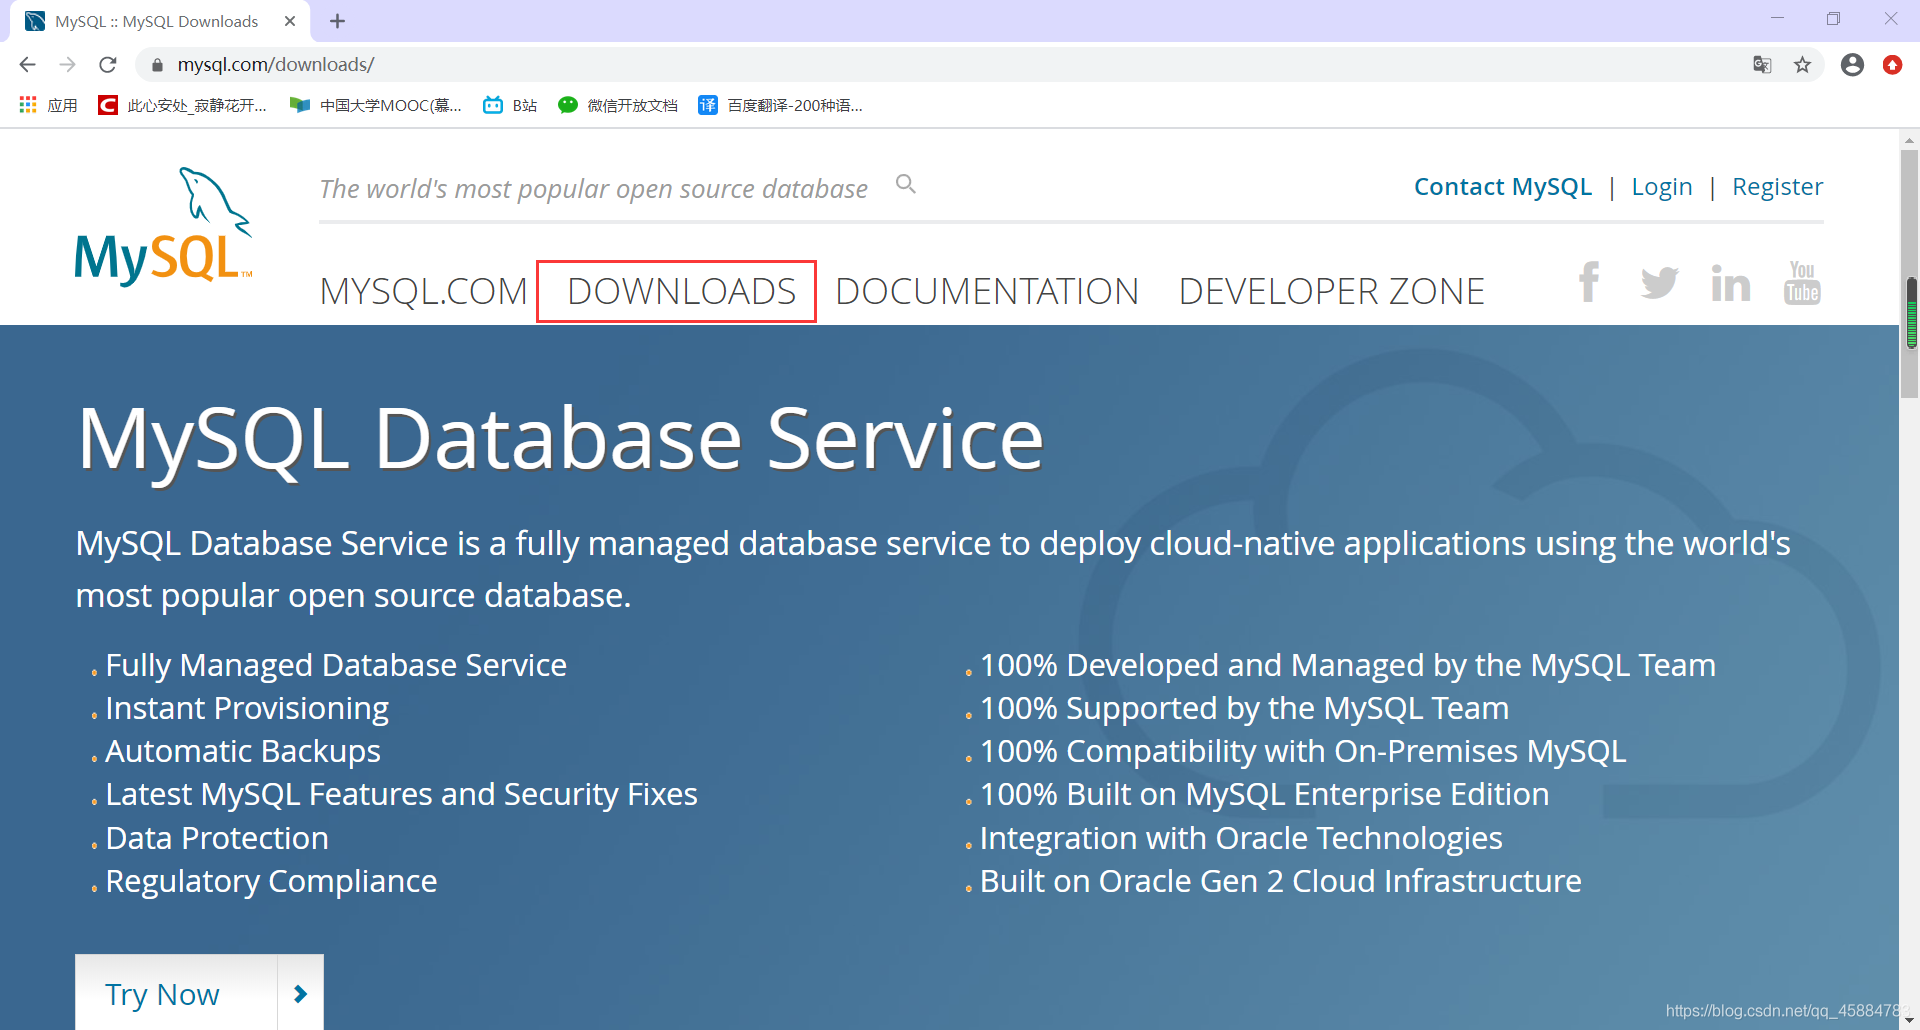
Task: Open the DOCUMENTATION menu item
Action: click(x=987, y=291)
